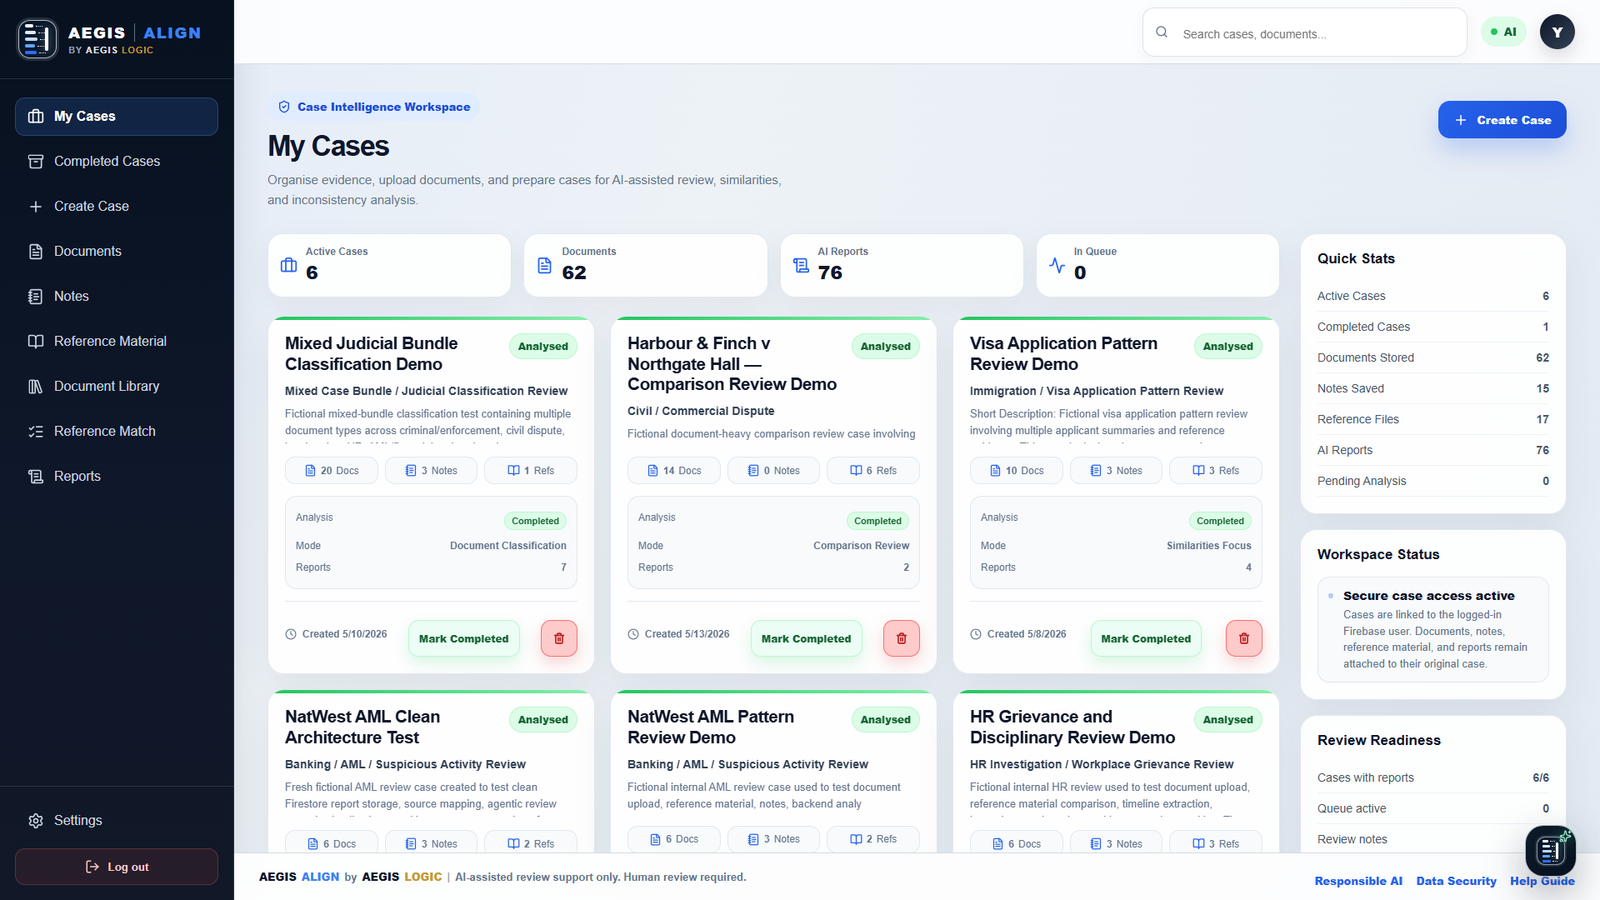Open the My Cases sidebar item
This screenshot has width=1600, height=900.
(x=116, y=116)
